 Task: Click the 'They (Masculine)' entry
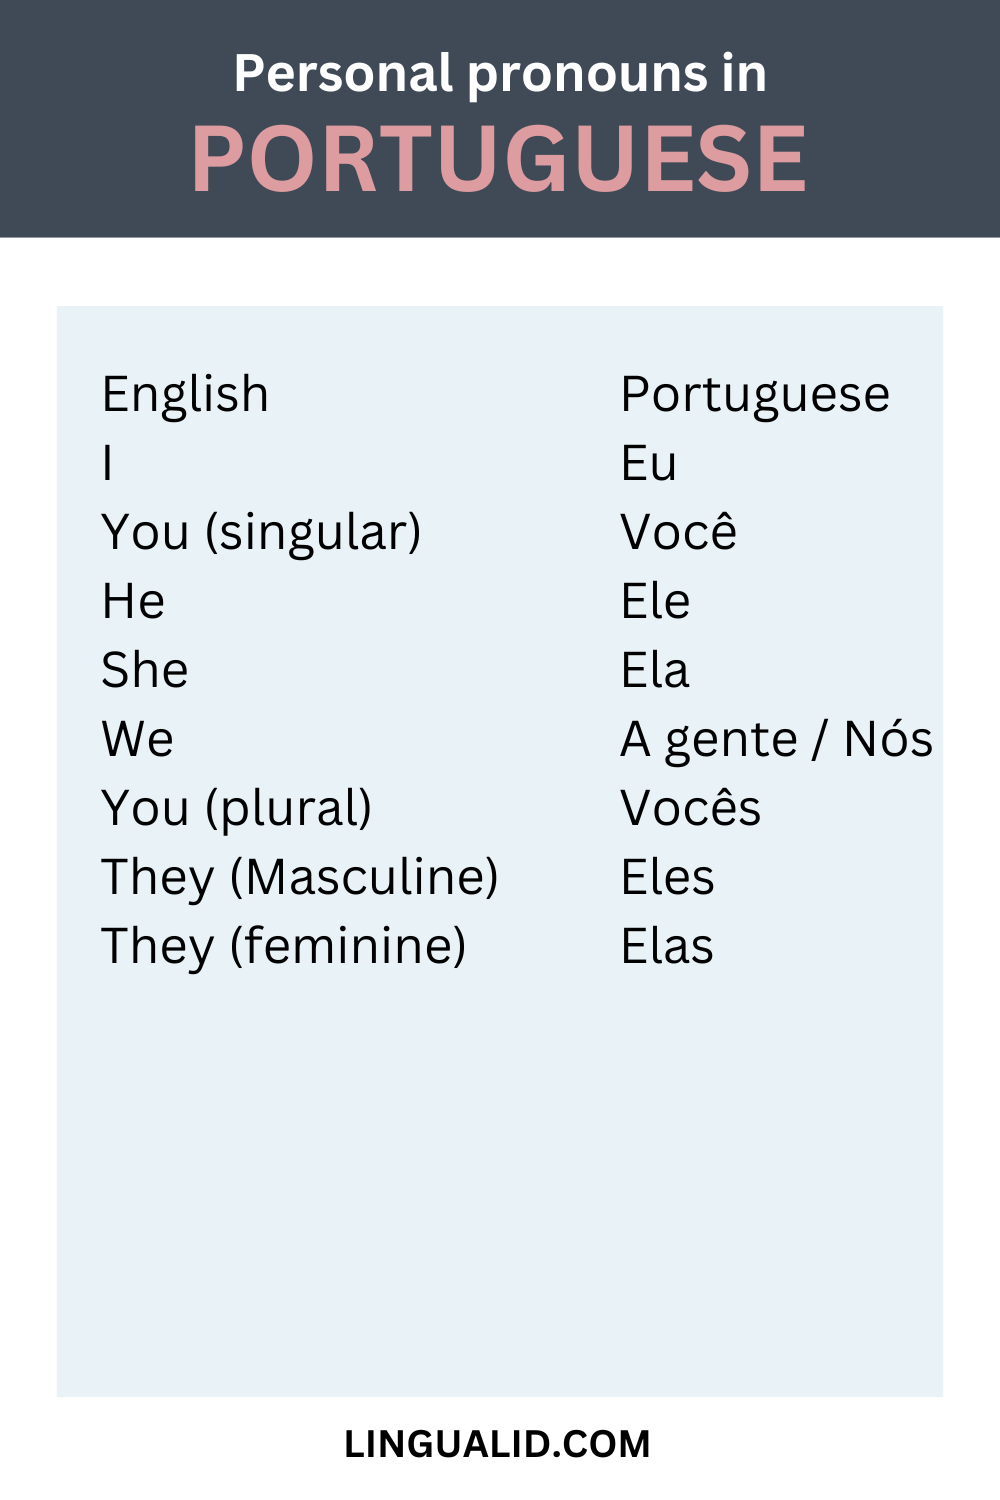(300, 877)
